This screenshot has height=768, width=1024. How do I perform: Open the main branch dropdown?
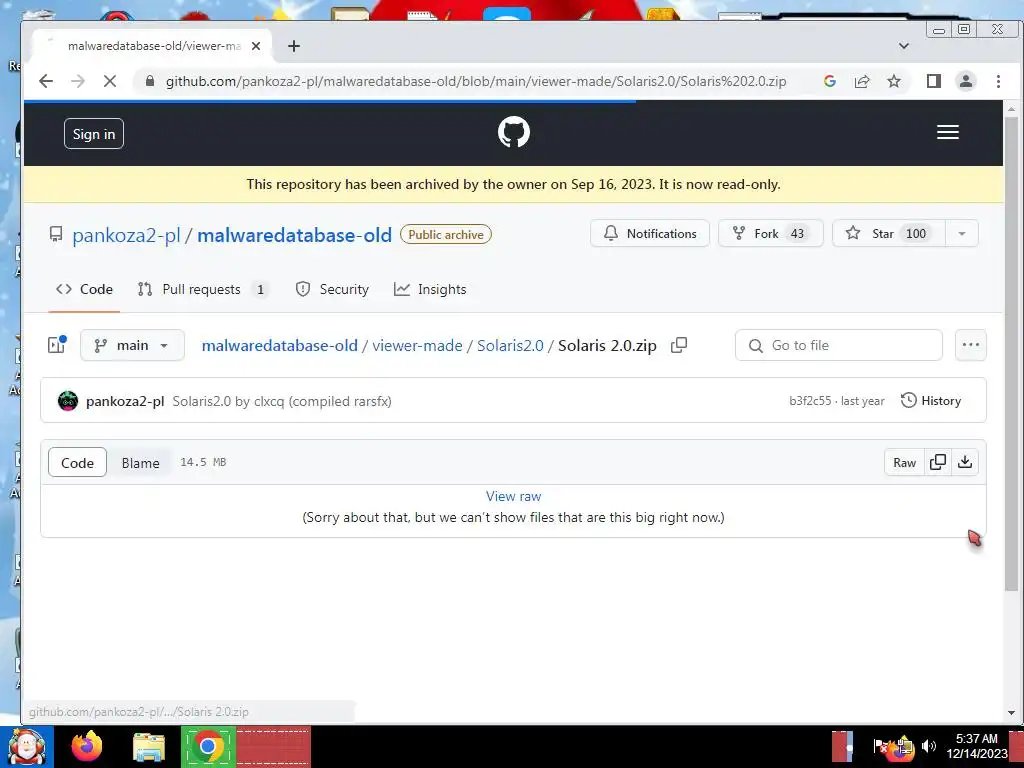[x=132, y=345]
